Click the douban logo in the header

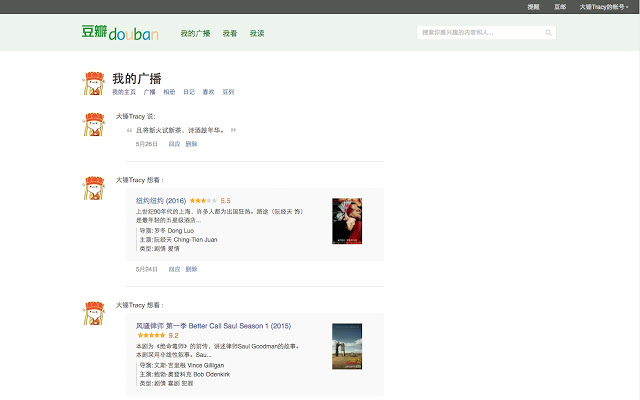[x=120, y=33]
